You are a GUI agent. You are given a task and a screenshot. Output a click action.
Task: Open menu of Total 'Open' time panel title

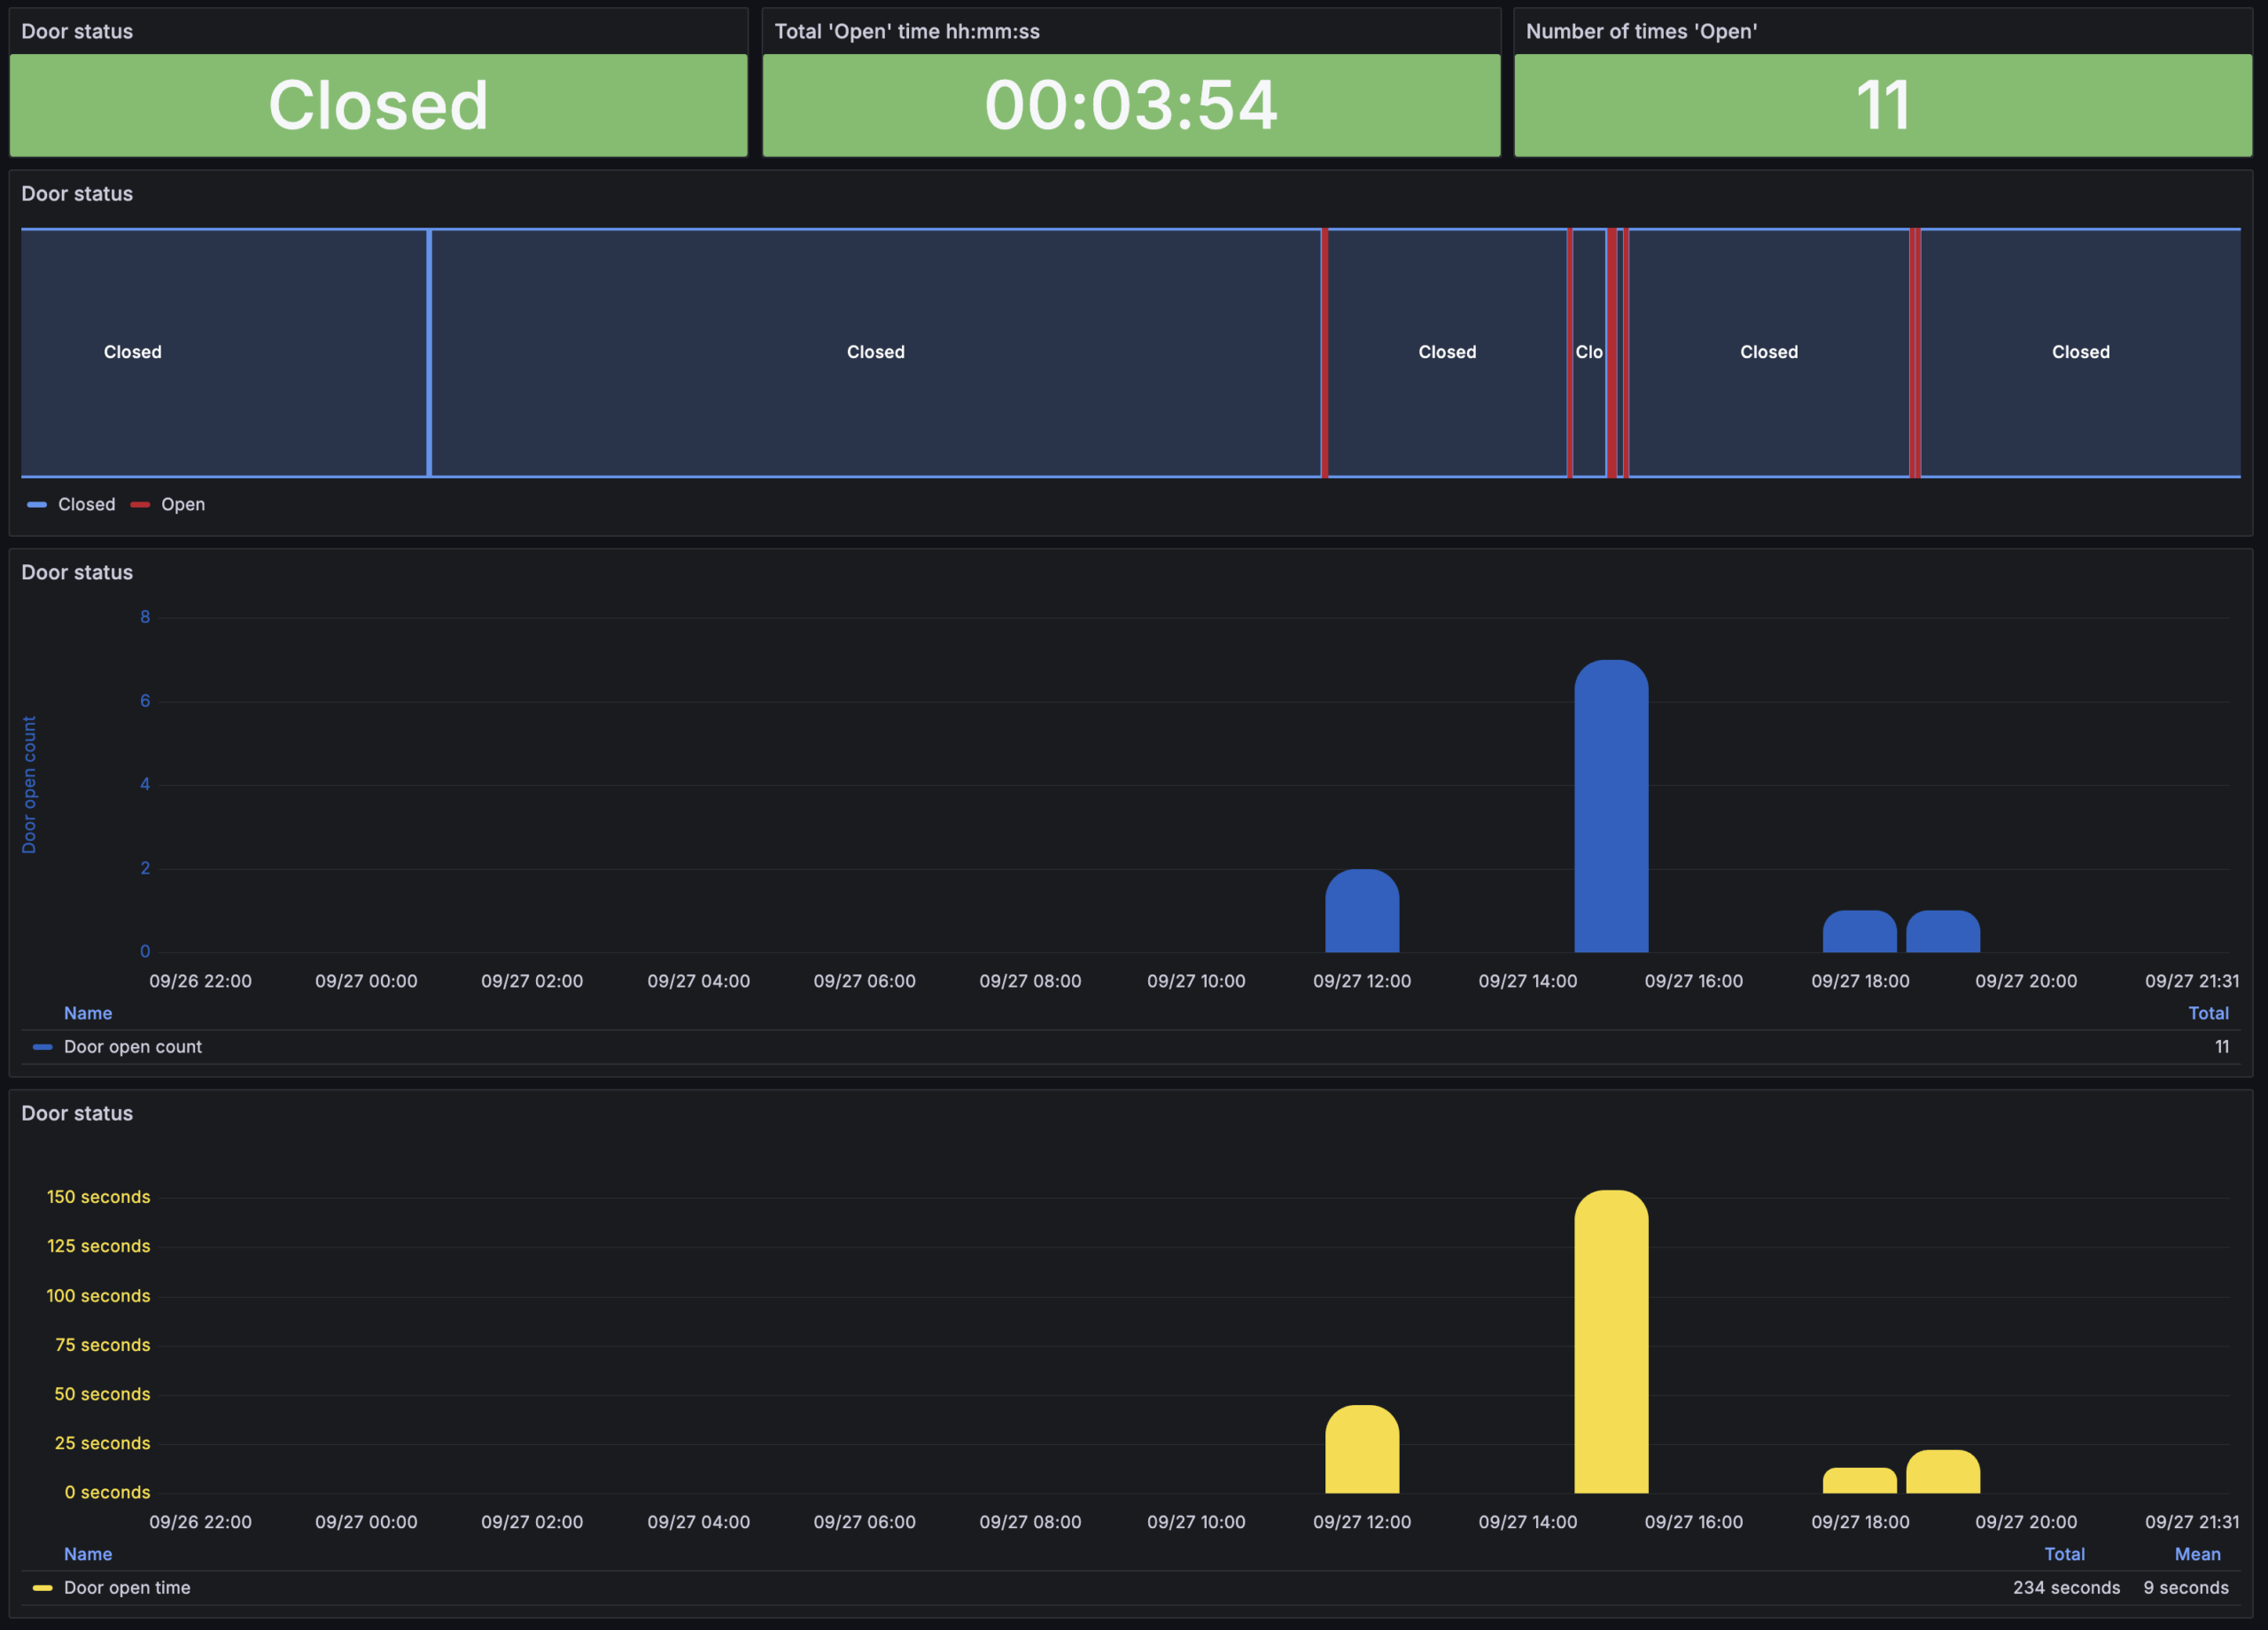(x=906, y=31)
